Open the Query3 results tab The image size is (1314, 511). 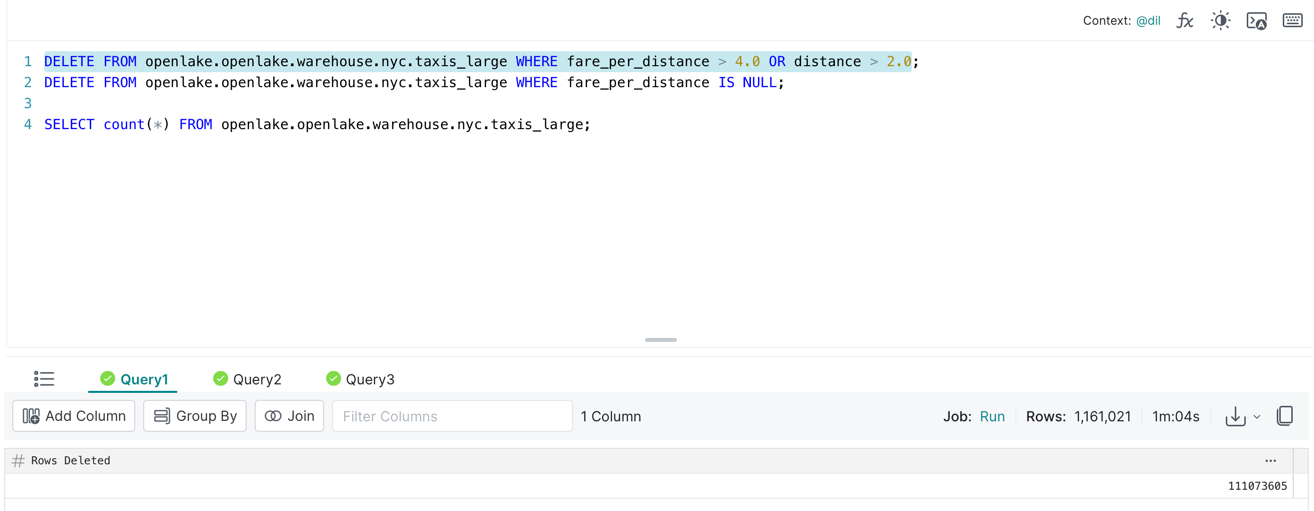pos(360,379)
